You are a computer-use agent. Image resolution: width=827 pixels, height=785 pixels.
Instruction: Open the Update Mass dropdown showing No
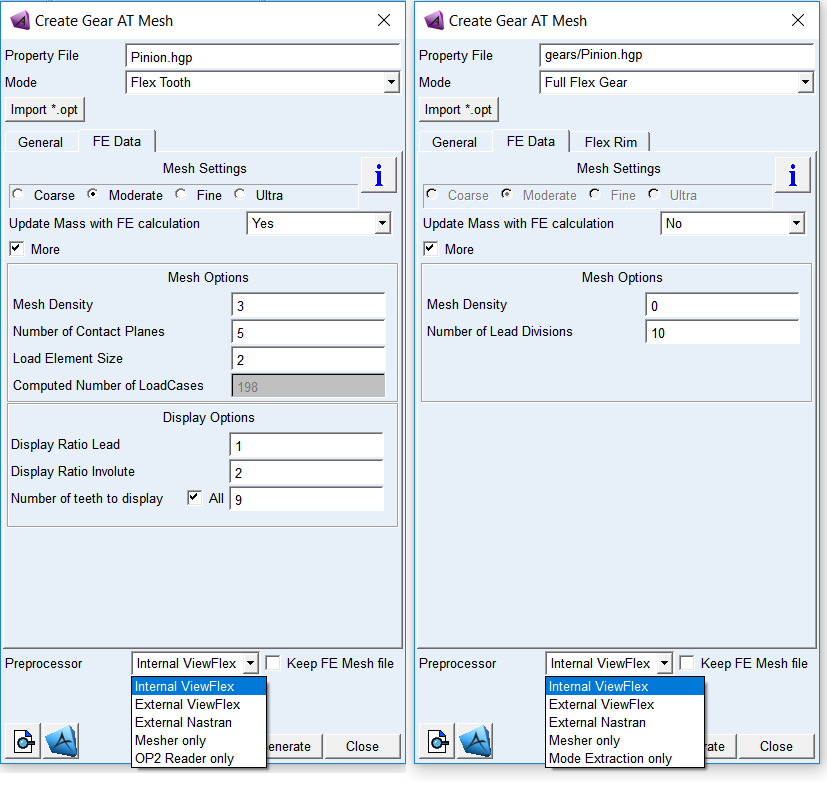pos(733,223)
